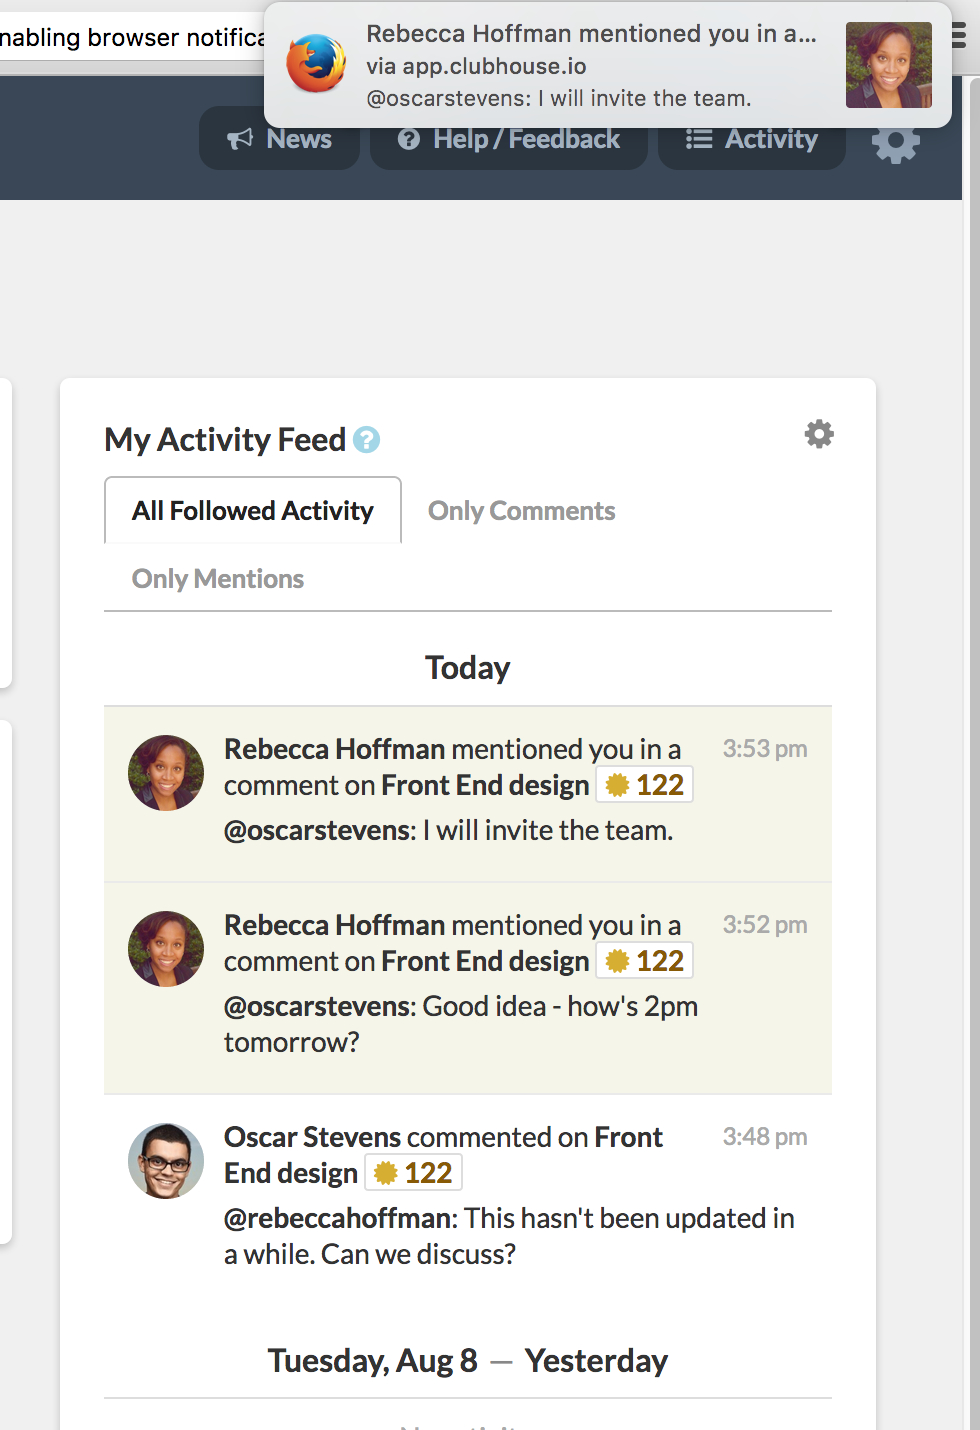Image resolution: width=980 pixels, height=1430 pixels.
Task: Click help question mark beside My Activity Feed
Action: coord(367,440)
